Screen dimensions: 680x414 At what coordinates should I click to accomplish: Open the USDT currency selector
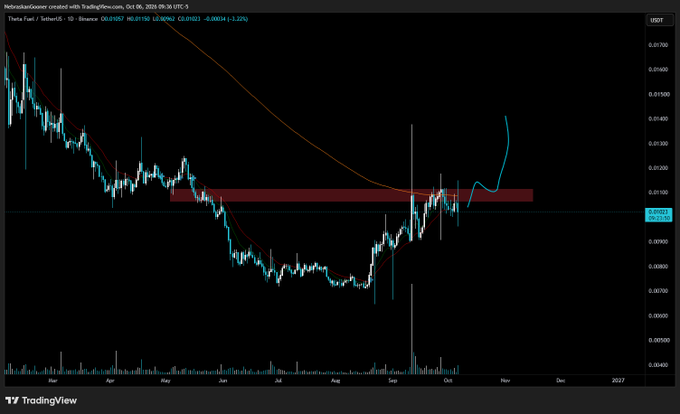659,20
